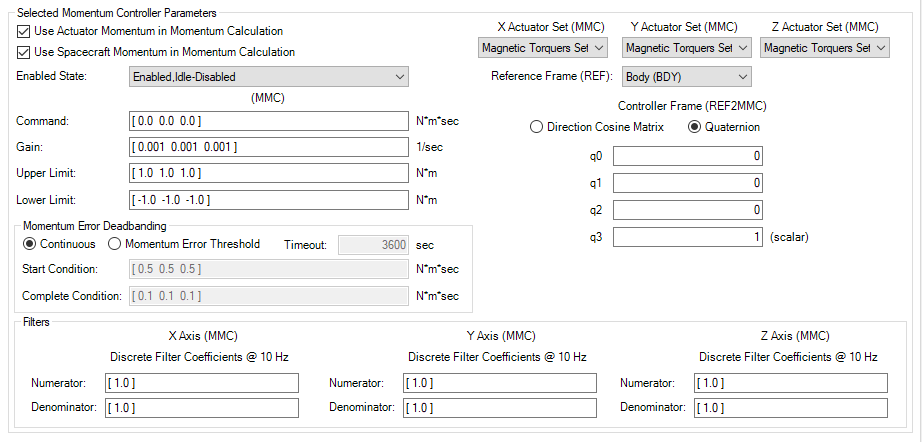
Task: Uncheck Use Spacecraft Momentum in Momentum Calculation
Action: (24, 52)
